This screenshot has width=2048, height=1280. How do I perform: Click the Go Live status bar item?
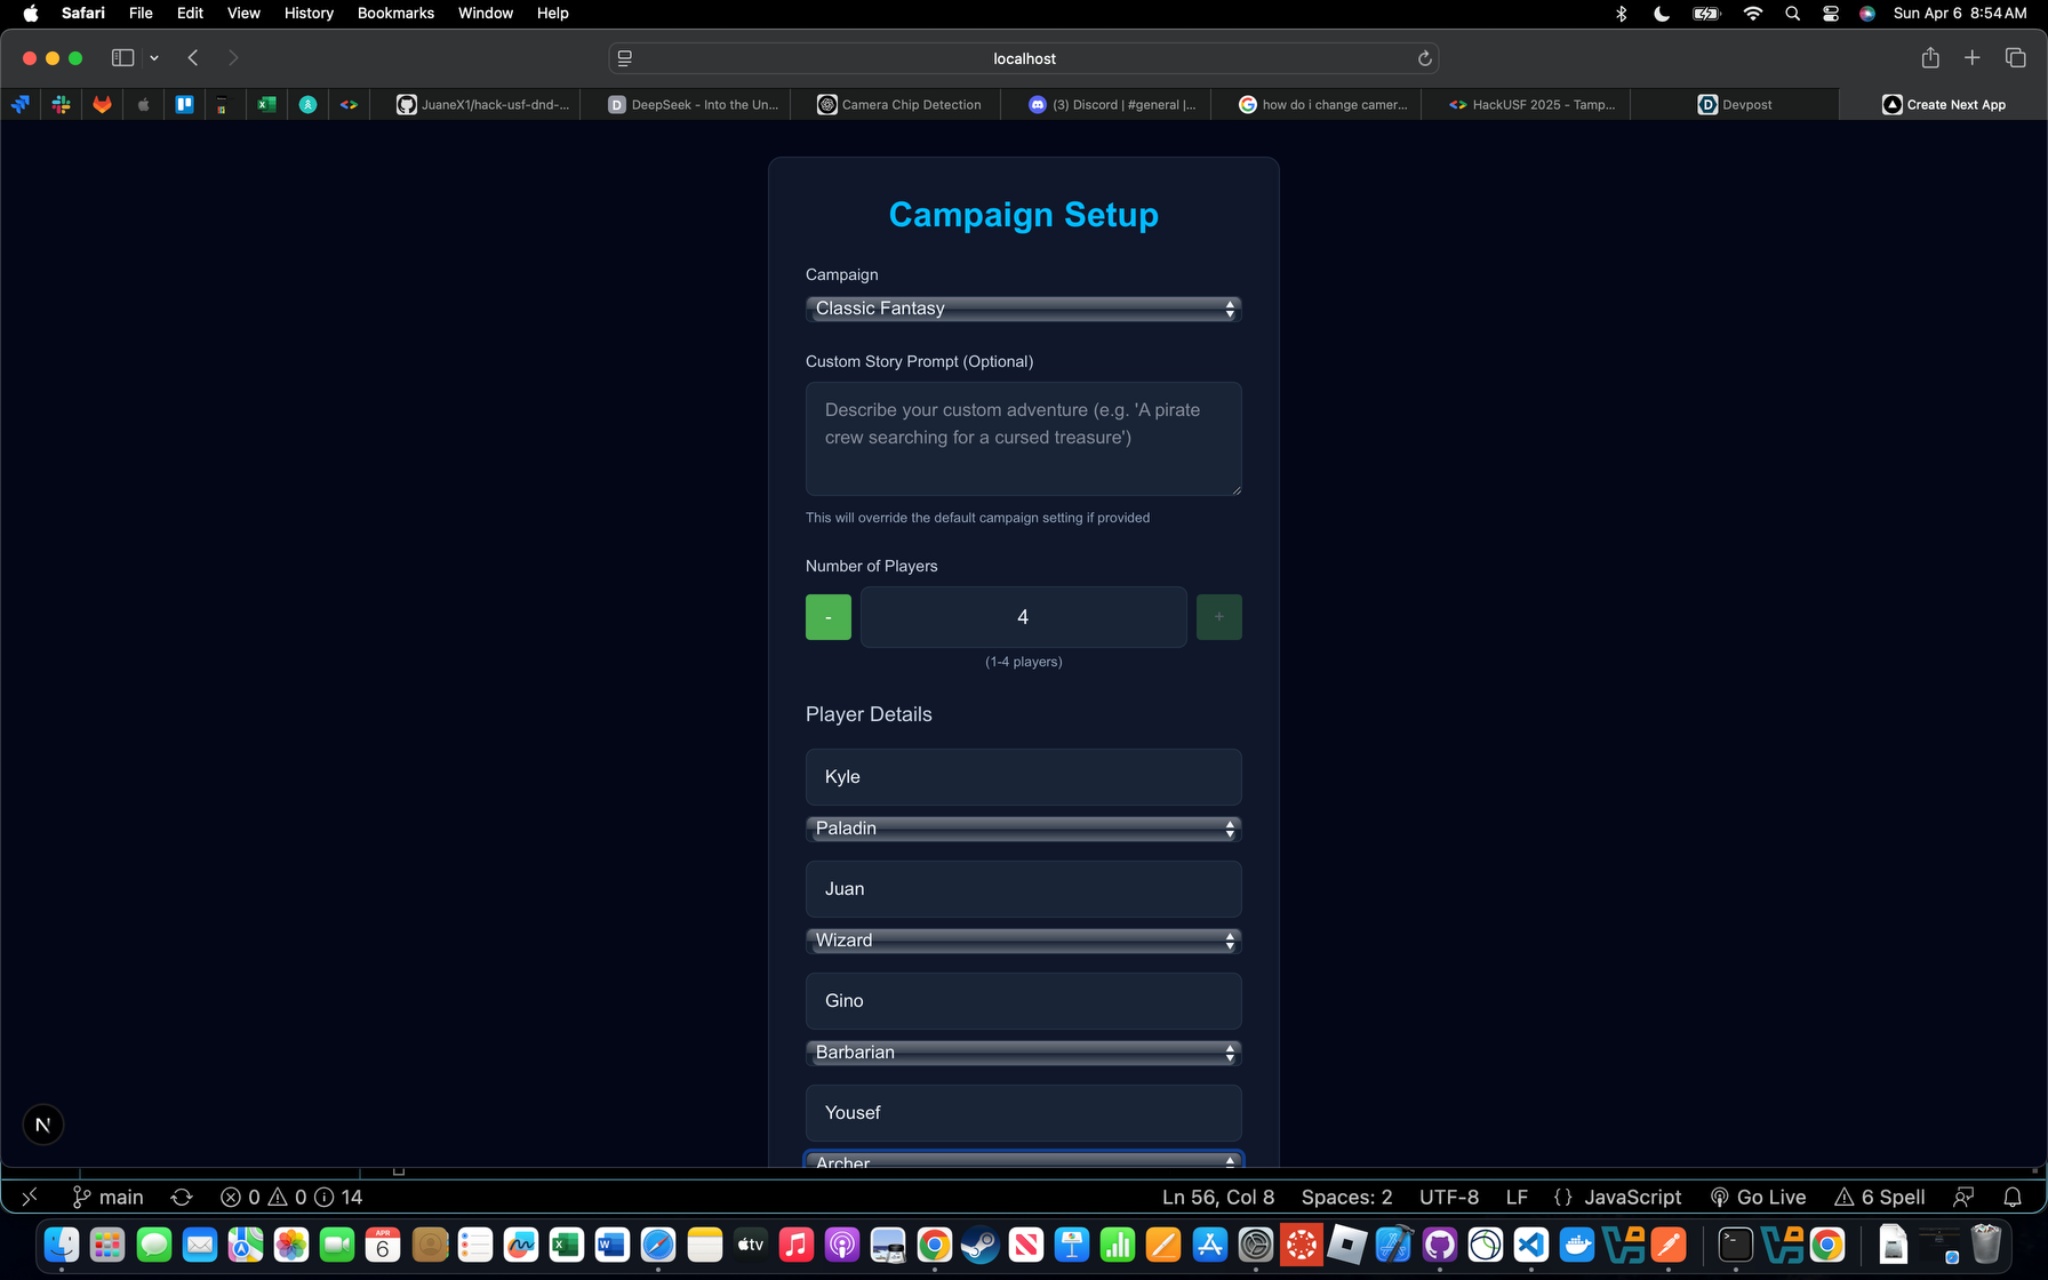(x=1758, y=1197)
